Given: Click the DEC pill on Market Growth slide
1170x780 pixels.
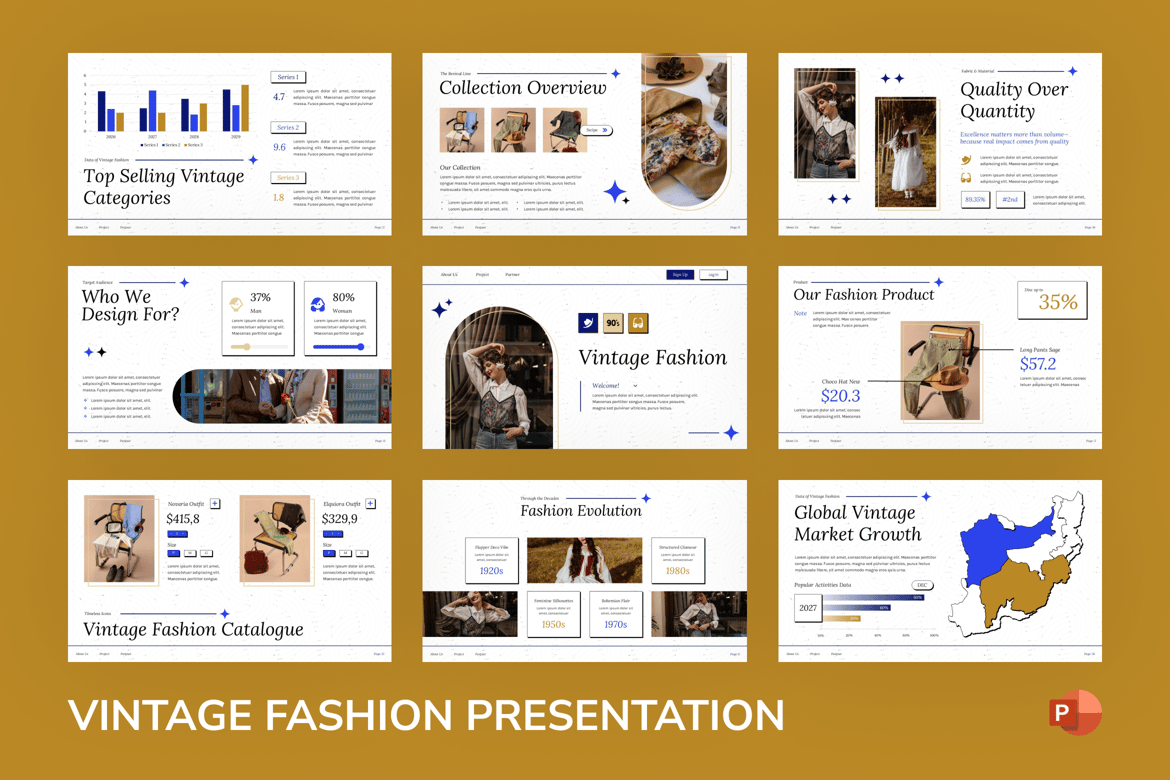Looking at the screenshot, I should click(x=922, y=585).
